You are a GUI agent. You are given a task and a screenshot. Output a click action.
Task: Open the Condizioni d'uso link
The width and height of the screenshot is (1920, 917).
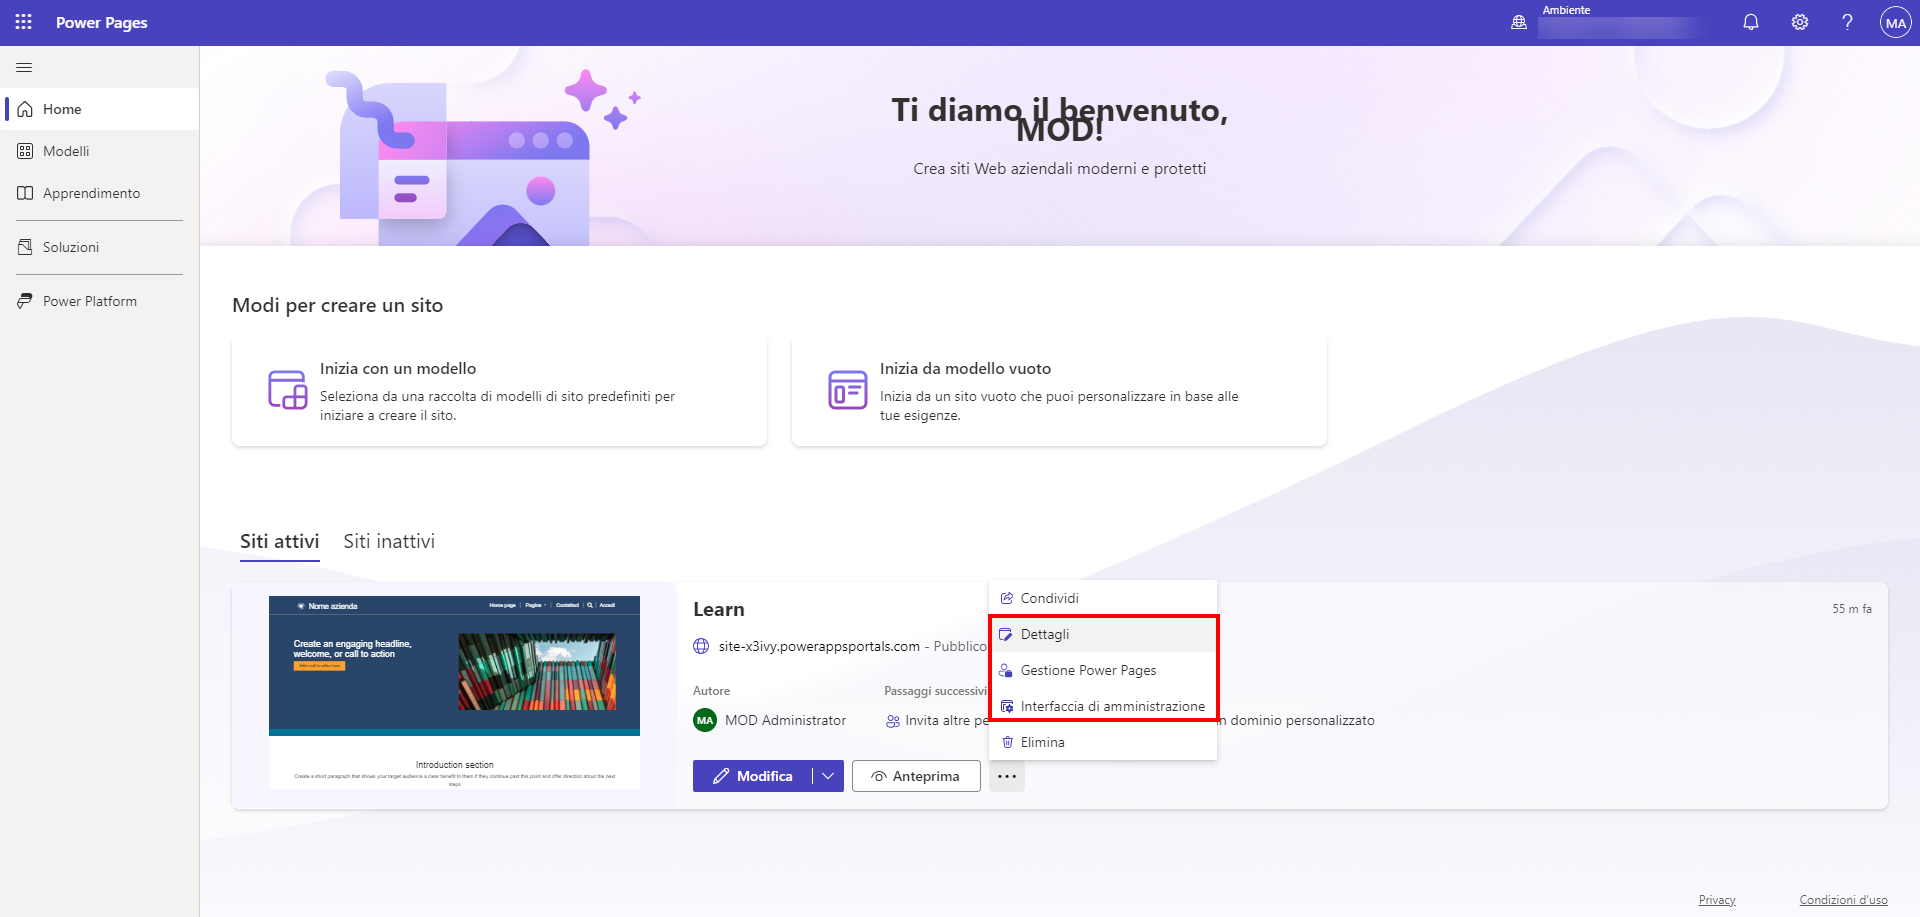[x=1843, y=900]
